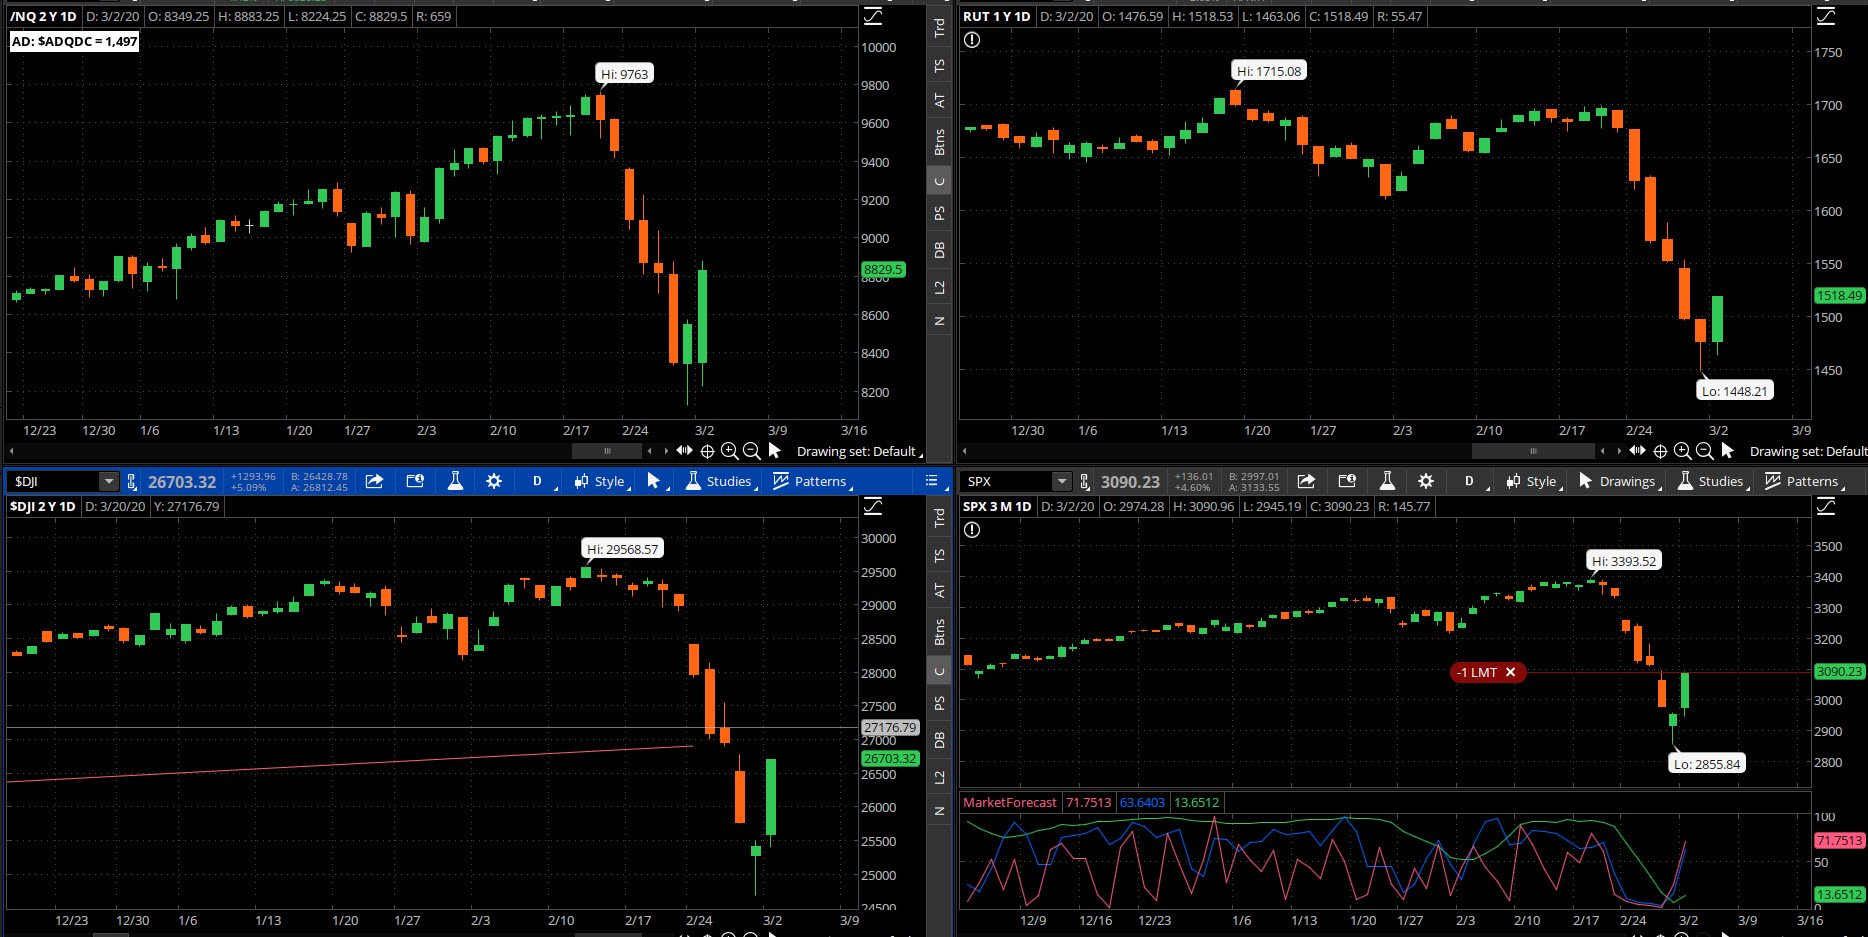
Task: Click the /NQ chart scale mode icon
Action: tap(873, 16)
